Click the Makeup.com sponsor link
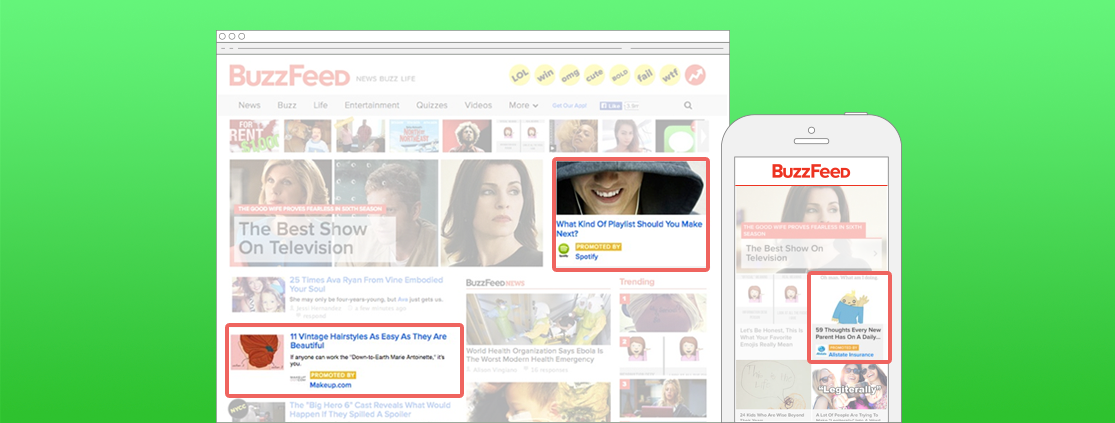The image size is (1115, 423). [330, 384]
